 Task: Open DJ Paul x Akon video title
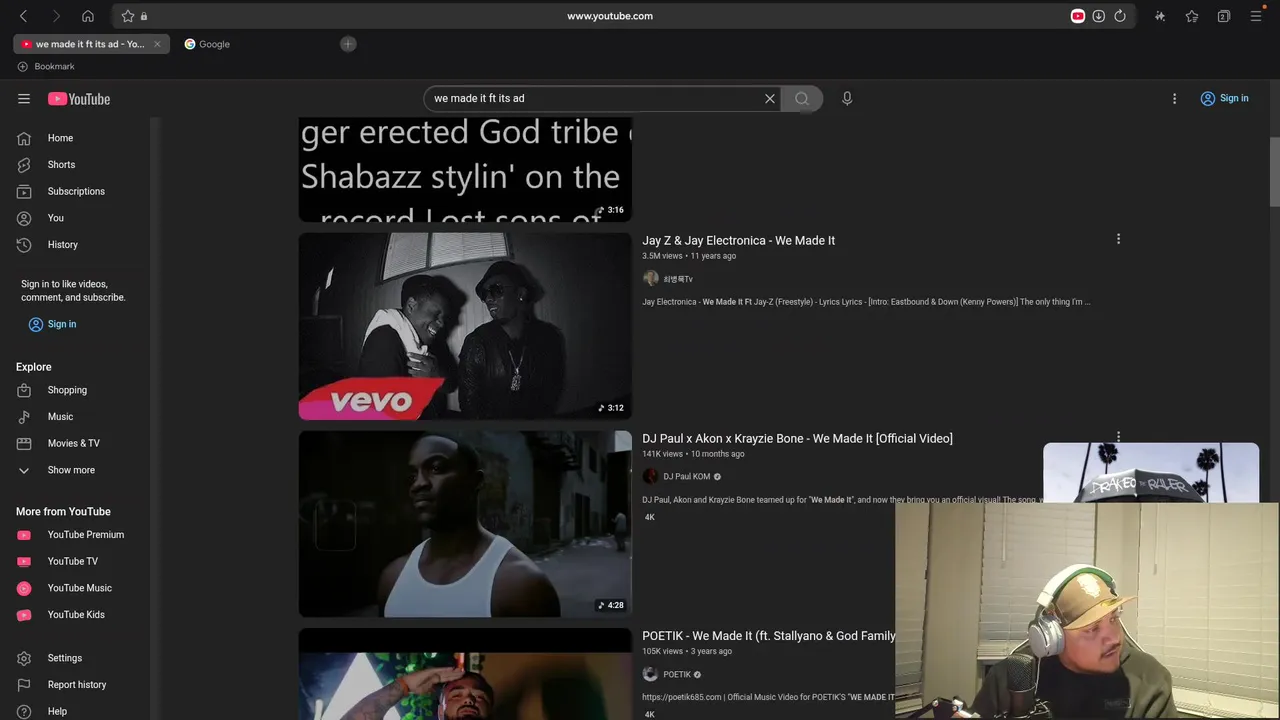coord(797,439)
